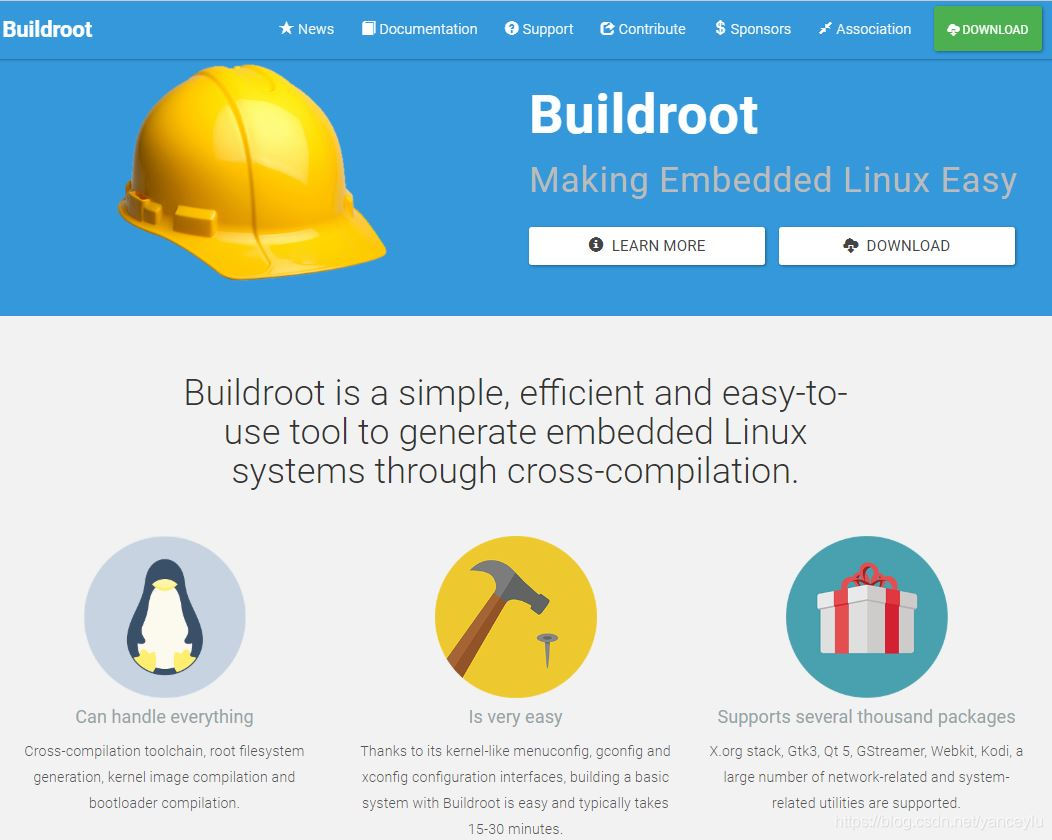Click the hammer and nail circle icon
The image size is (1052, 840).
tap(515, 617)
